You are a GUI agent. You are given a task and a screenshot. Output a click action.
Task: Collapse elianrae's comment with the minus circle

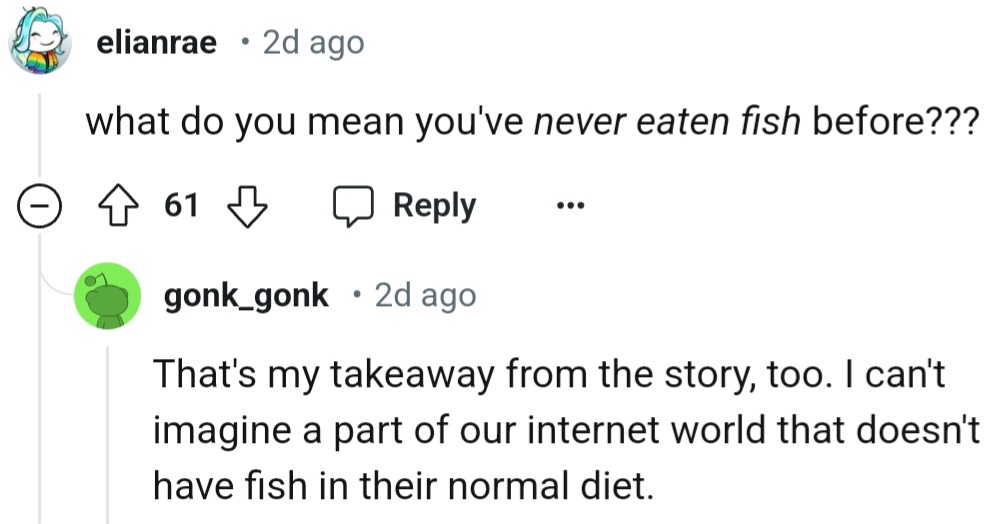tap(40, 207)
